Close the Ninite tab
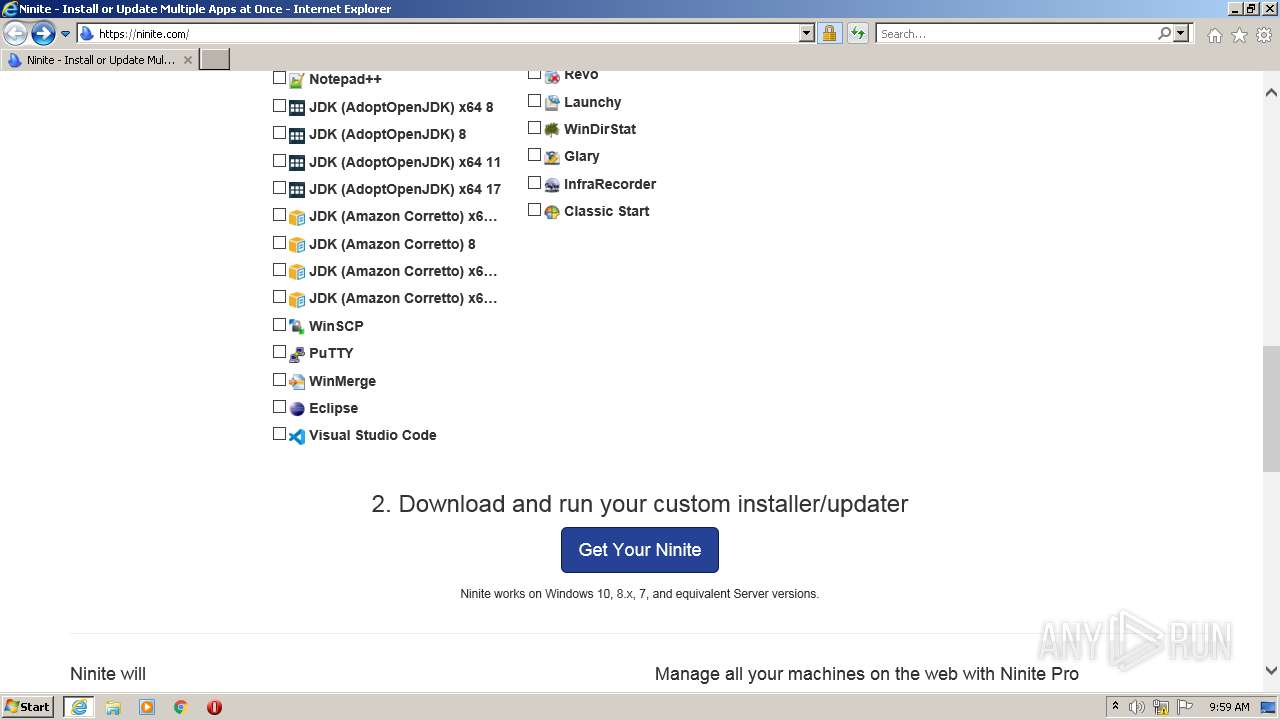The width and height of the screenshot is (1280, 720). (188, 60)
